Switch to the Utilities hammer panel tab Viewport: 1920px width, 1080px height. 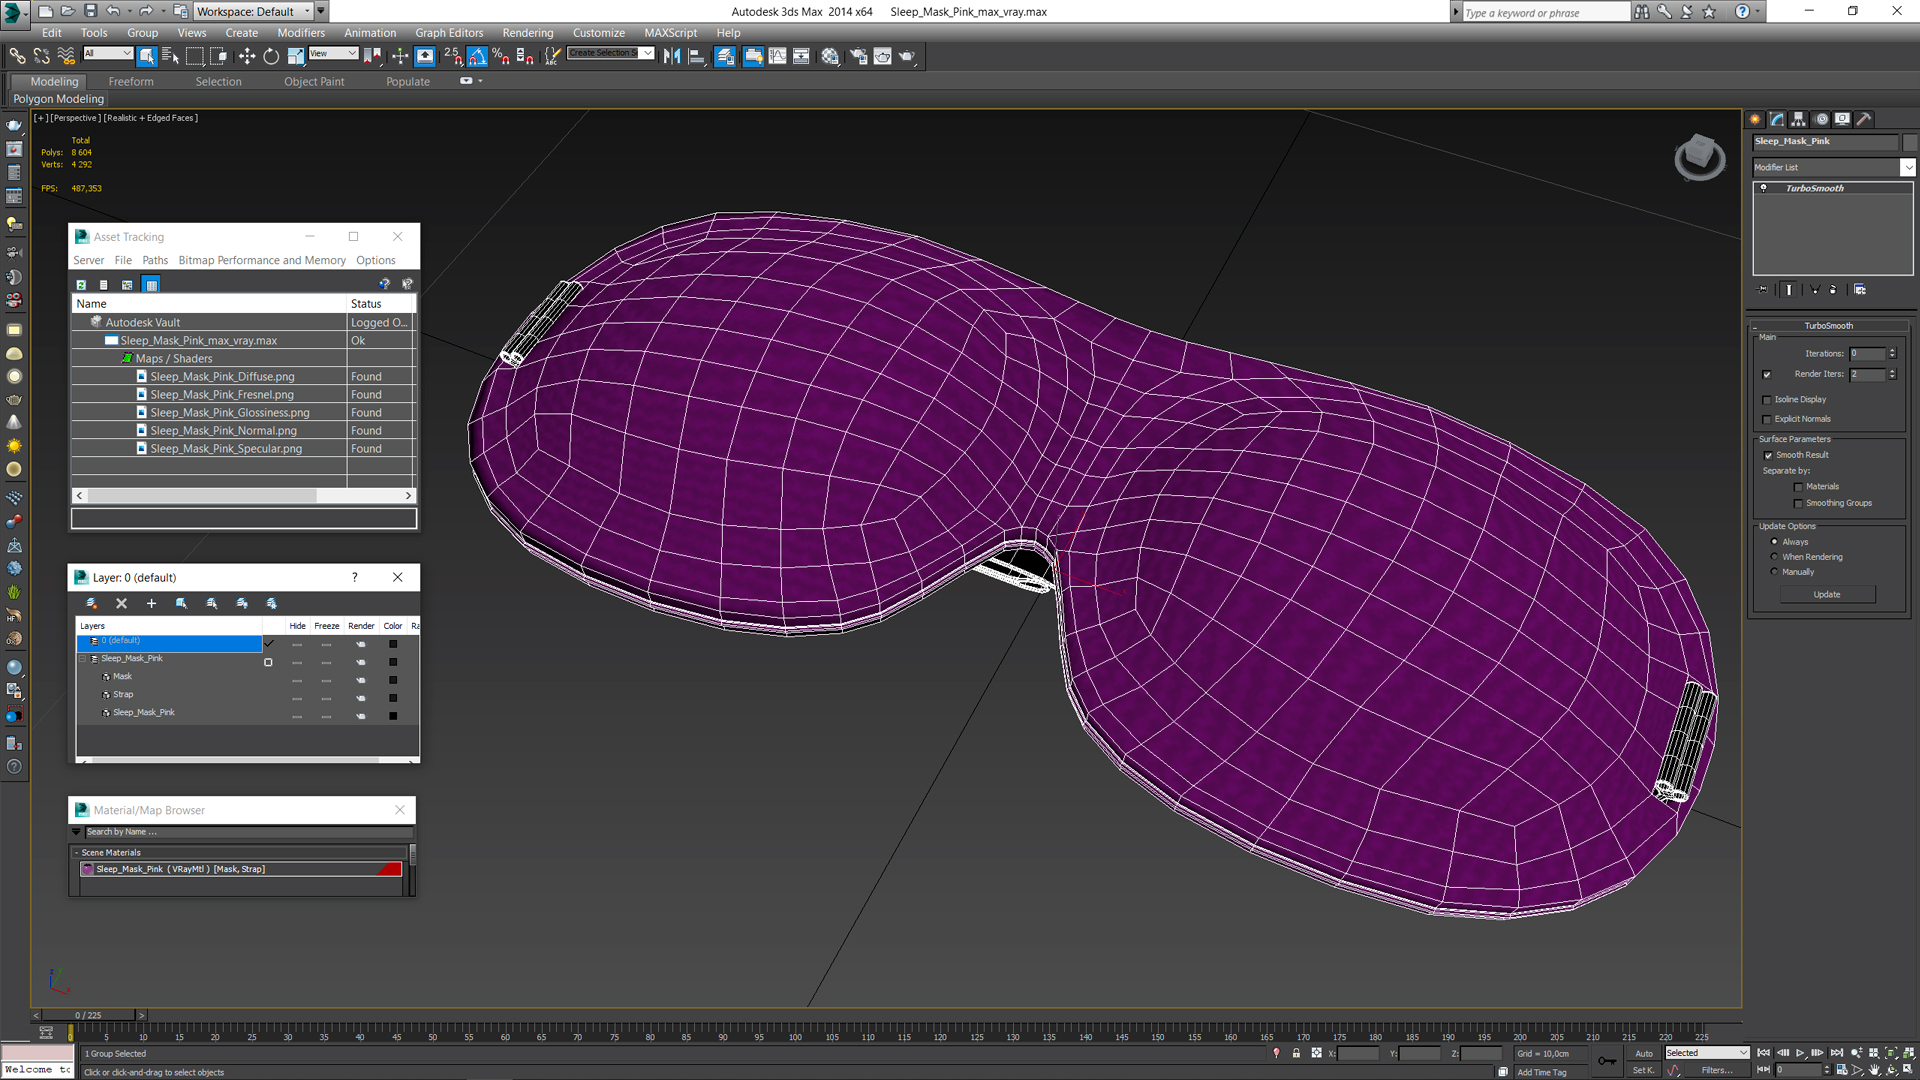click(x=1864, y=119)
